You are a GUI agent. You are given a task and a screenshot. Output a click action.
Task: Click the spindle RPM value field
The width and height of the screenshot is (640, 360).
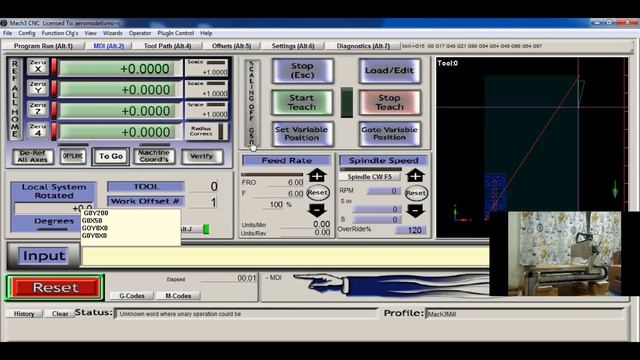point(383,191)
